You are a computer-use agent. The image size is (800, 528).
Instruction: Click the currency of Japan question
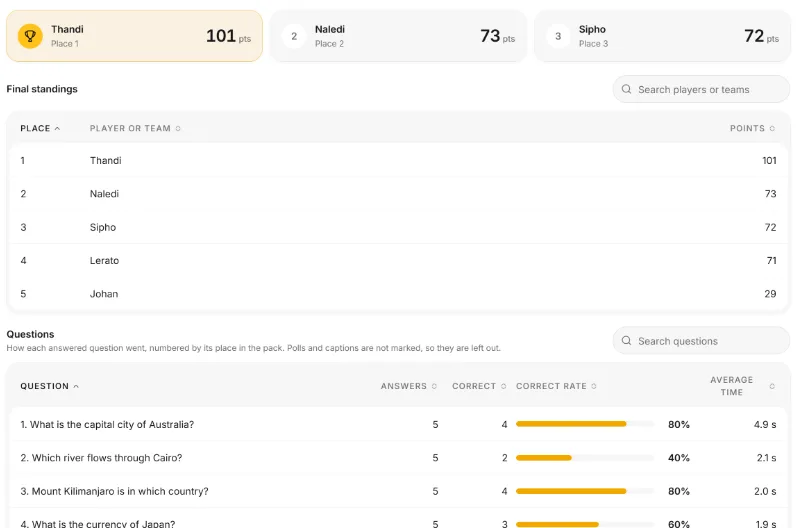pyautogui.click(x=97, y=524)
